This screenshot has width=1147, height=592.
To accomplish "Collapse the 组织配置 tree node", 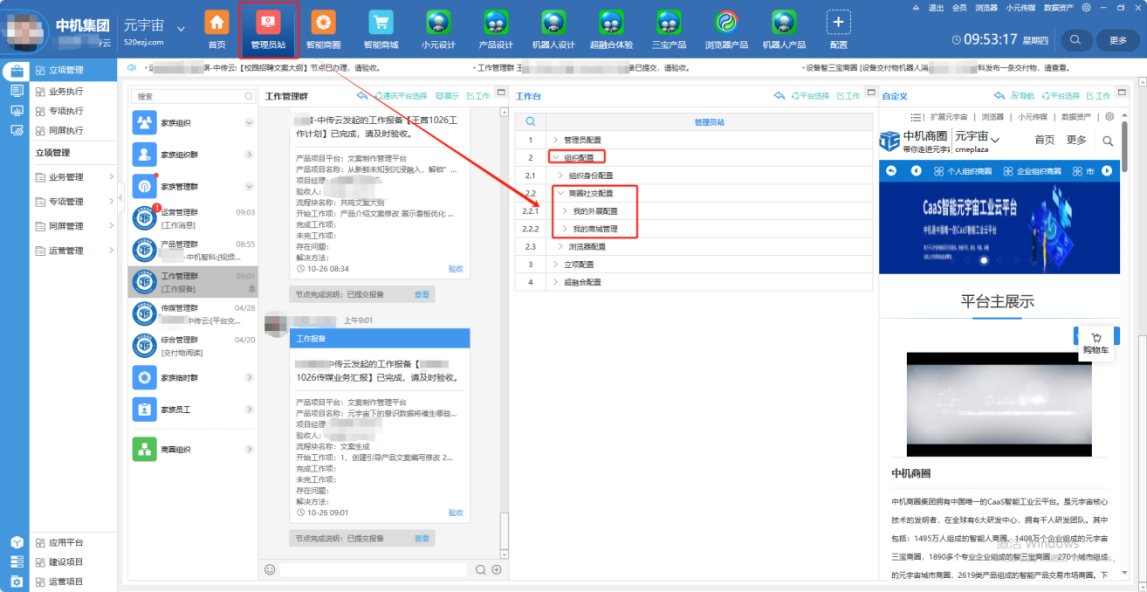I will (x=556, y=157).
